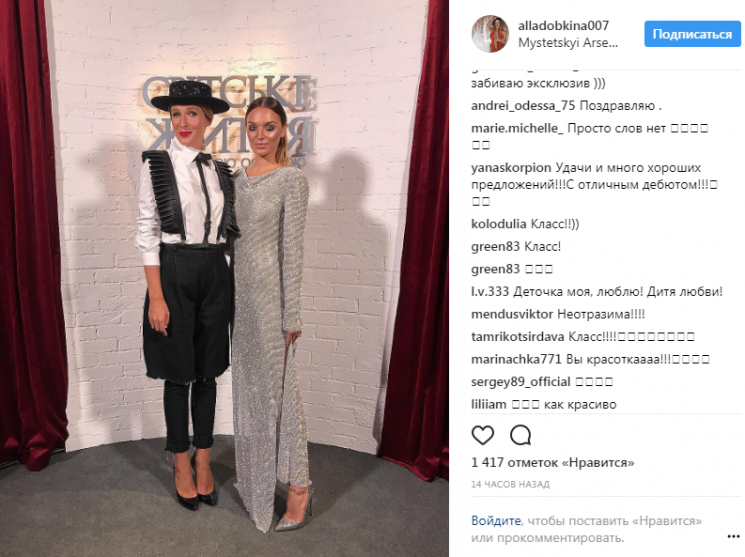This screenshot has width=745, height=557.
Task: Open marinachka771 commenter profile
Action: tap(516, 359)
